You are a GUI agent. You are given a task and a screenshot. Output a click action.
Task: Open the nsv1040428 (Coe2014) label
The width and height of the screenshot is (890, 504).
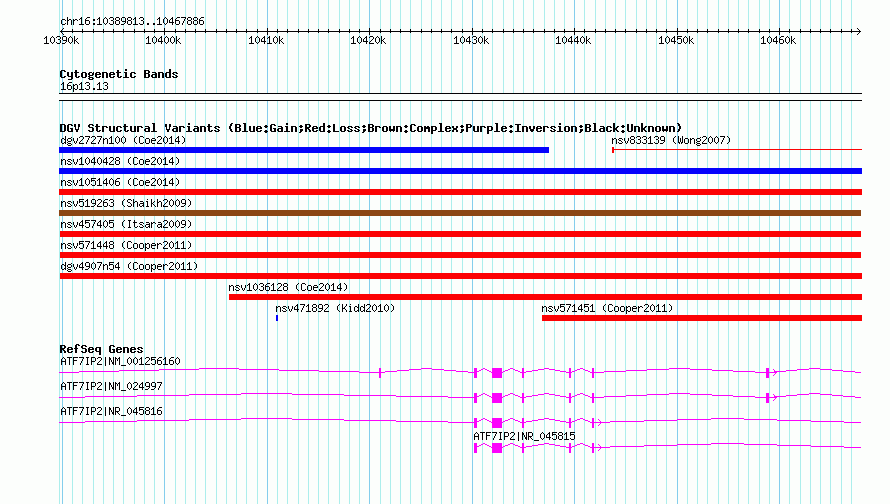pyautogui.click(x=120, y=161)
